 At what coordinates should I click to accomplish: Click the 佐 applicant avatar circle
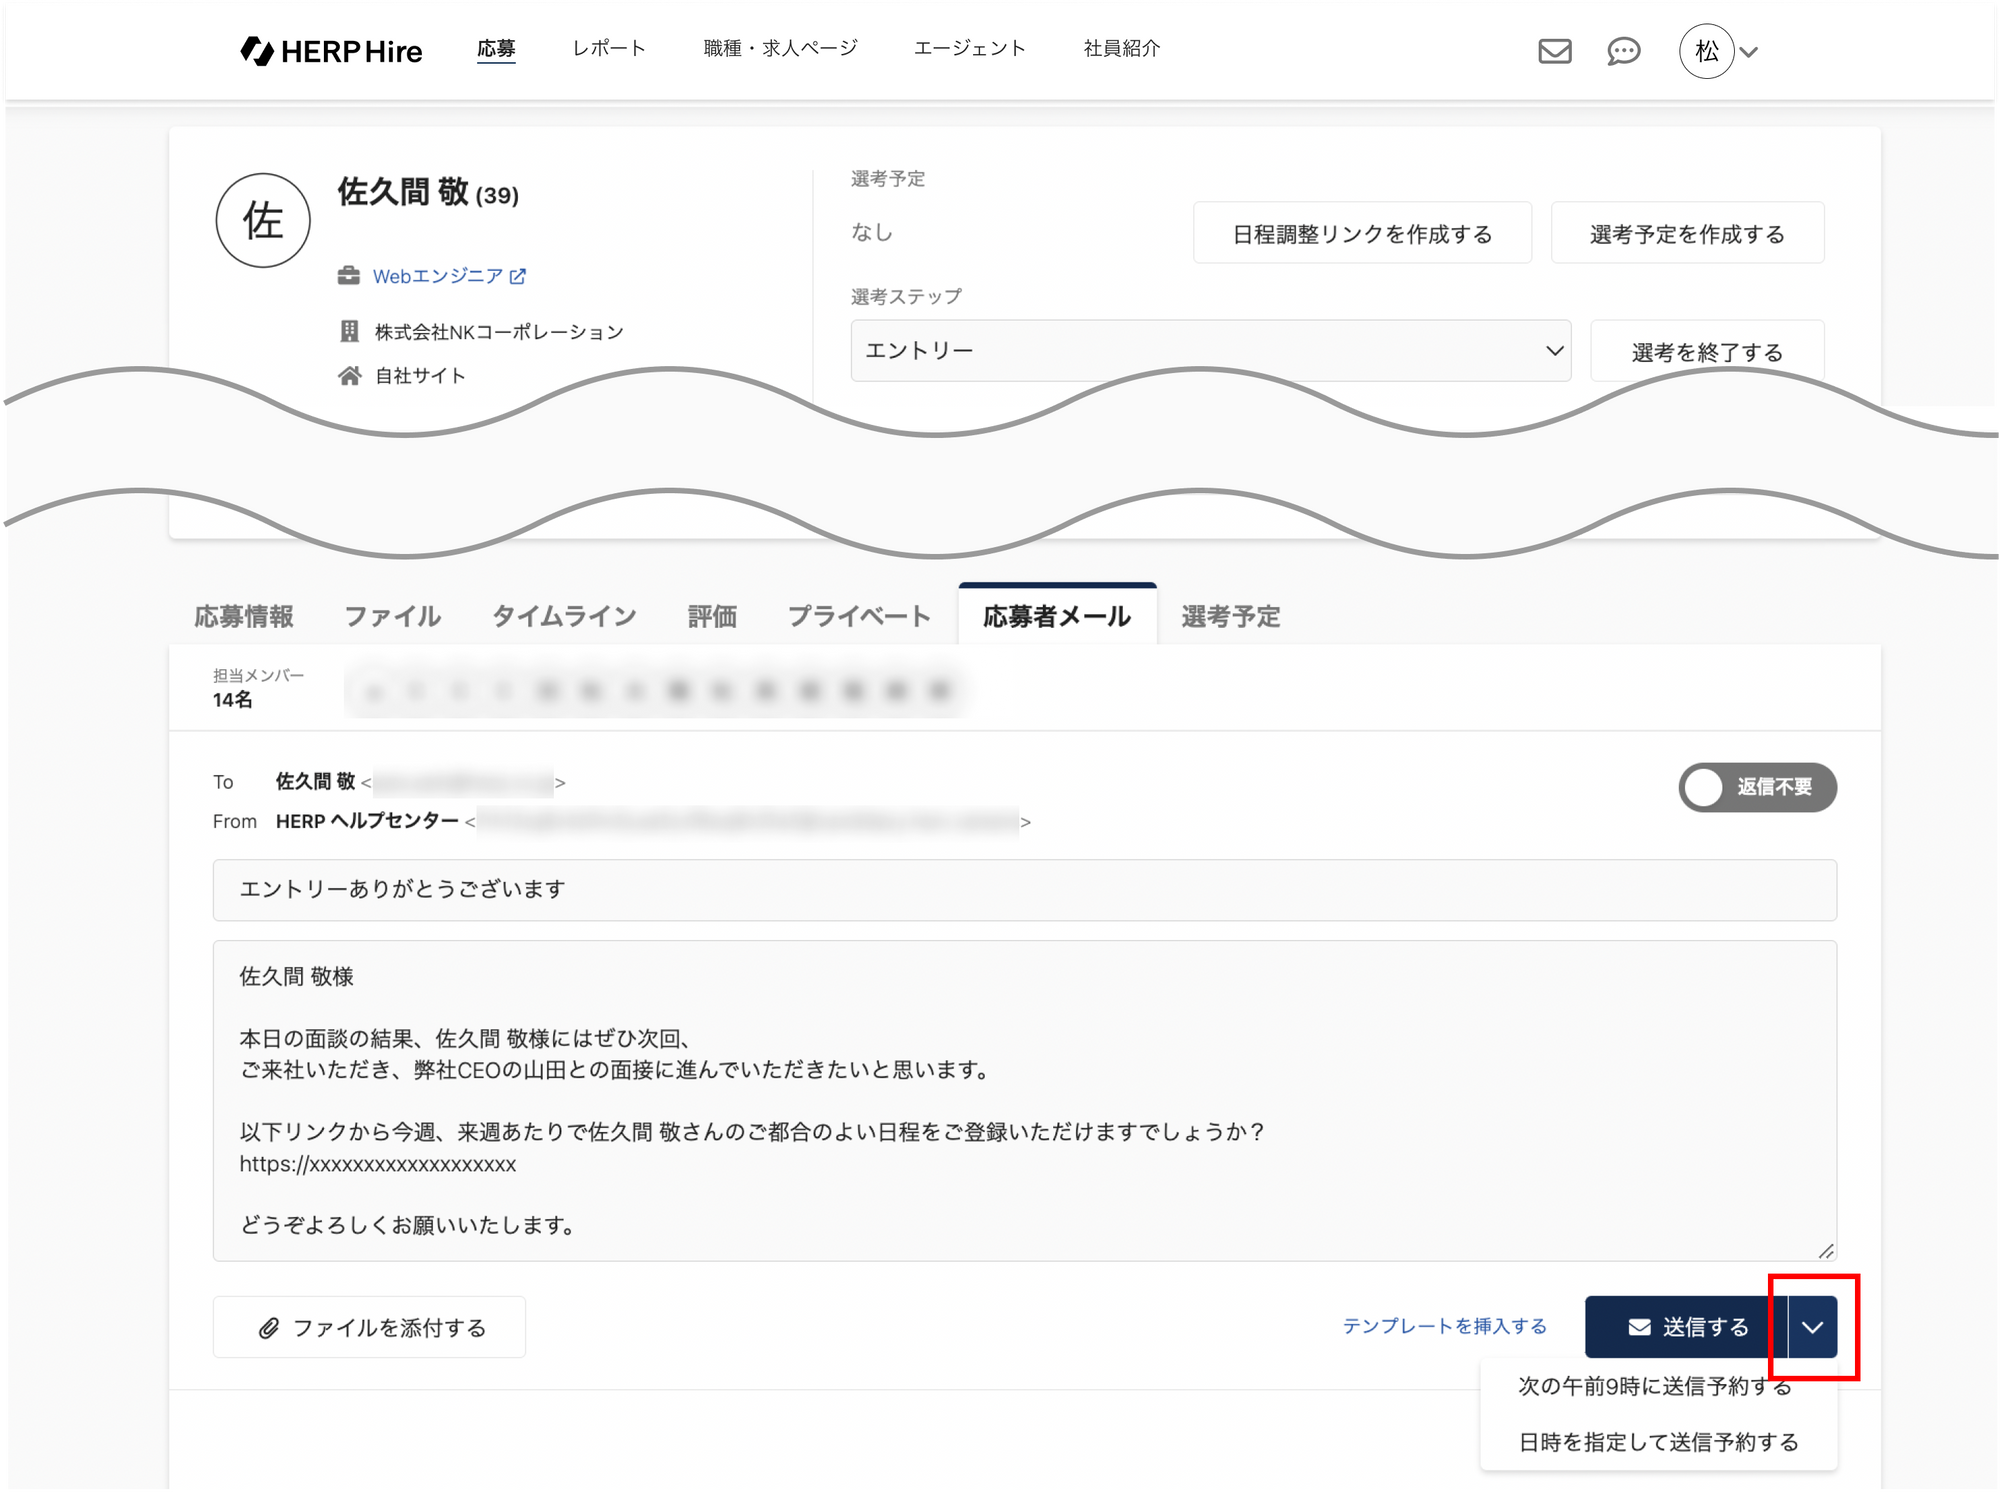click(263, 220)
